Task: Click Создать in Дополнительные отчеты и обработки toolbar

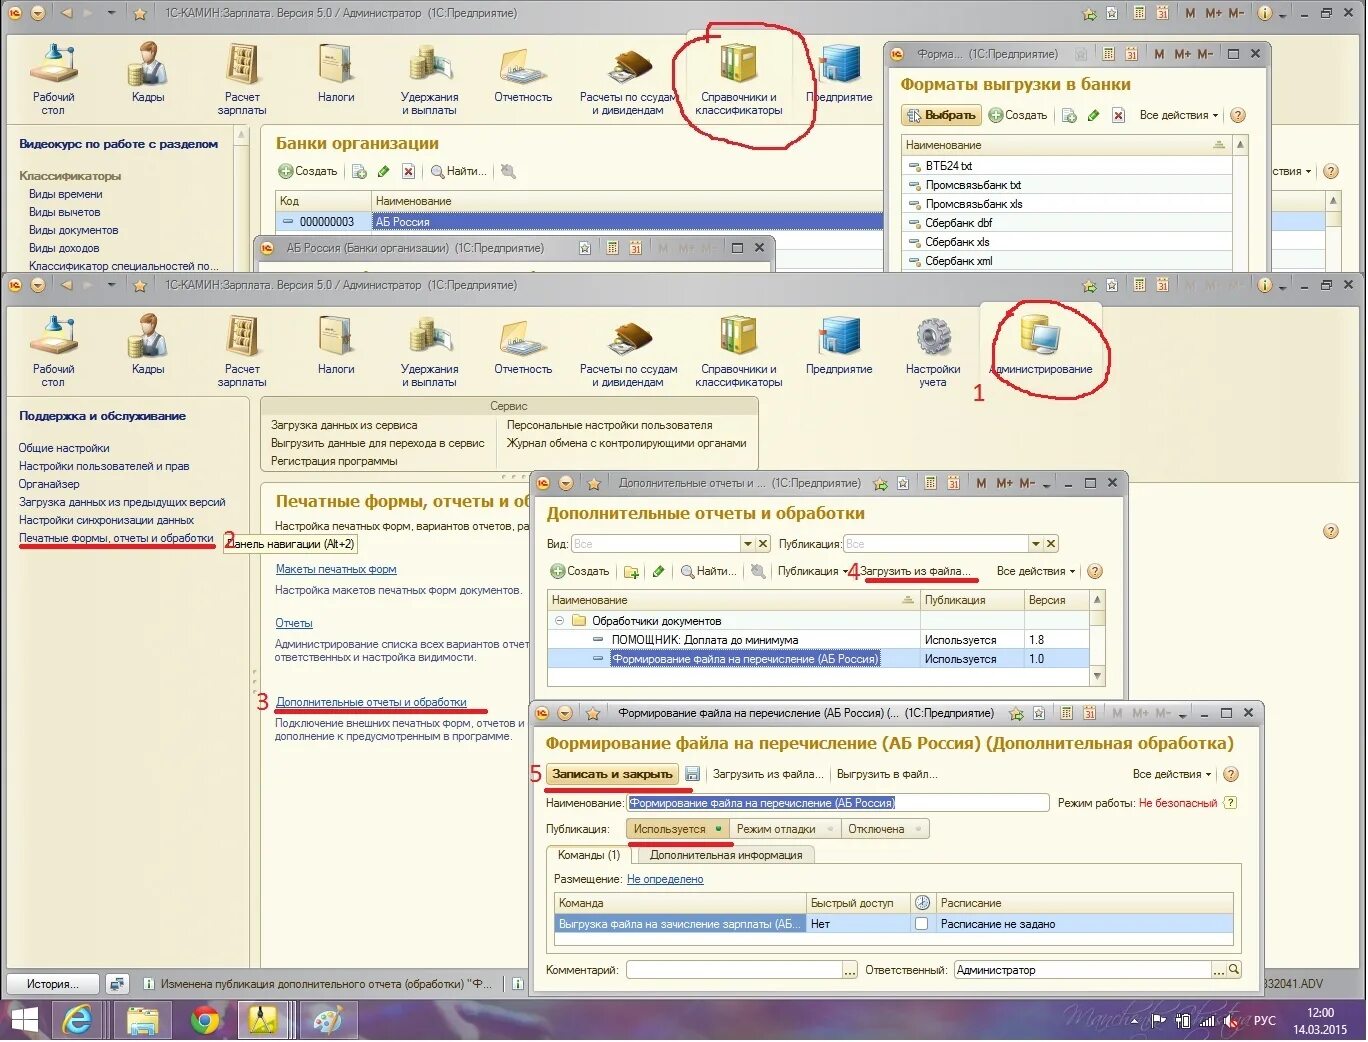Action: (x=580, y=571)
